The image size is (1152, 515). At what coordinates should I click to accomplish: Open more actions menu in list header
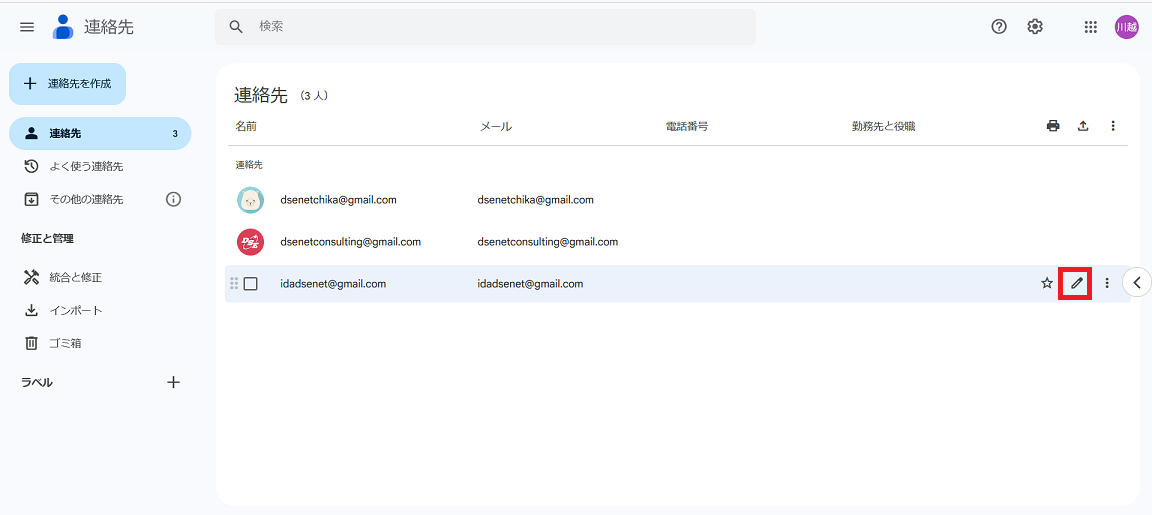point(1113,126)
